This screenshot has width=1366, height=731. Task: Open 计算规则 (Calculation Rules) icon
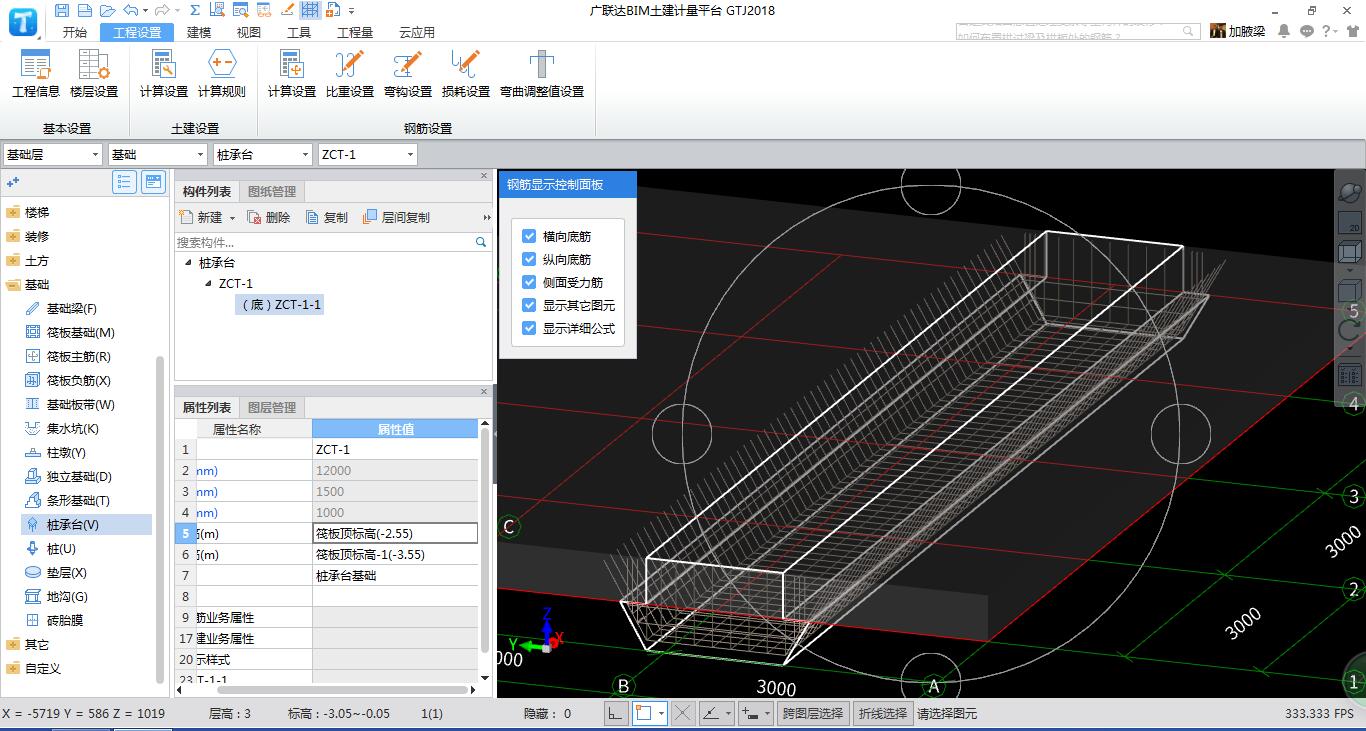[x=221, y=75]
